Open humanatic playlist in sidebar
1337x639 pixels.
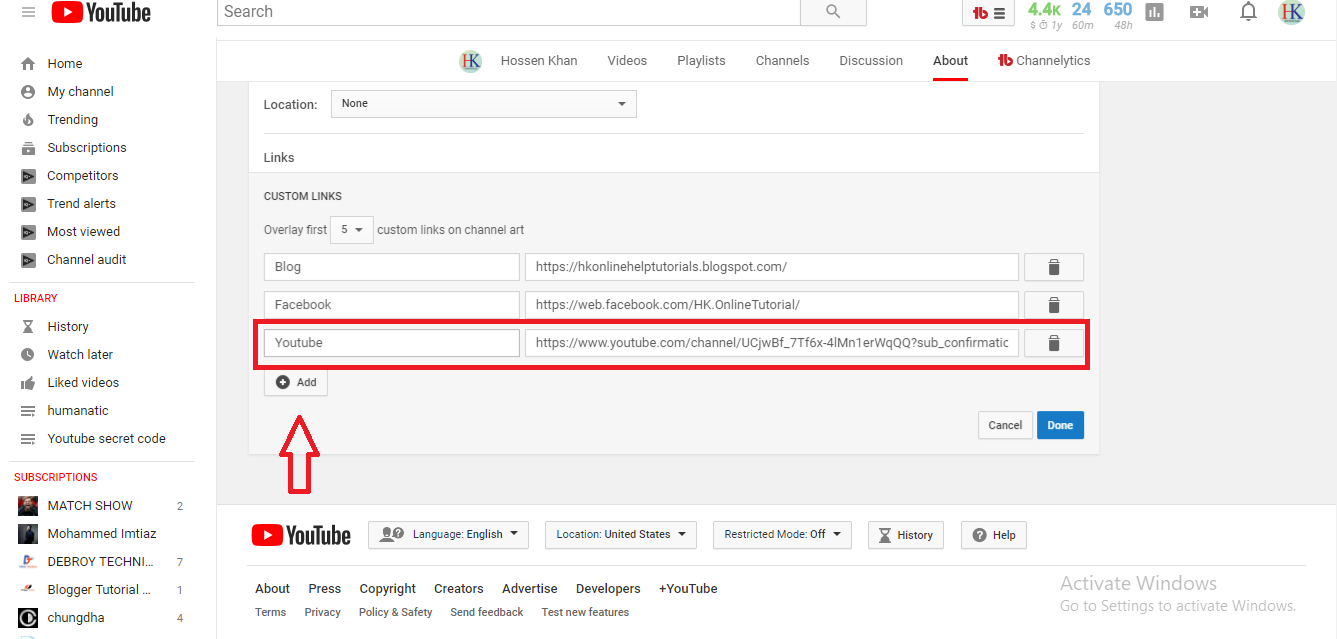(x=78, y=410)
